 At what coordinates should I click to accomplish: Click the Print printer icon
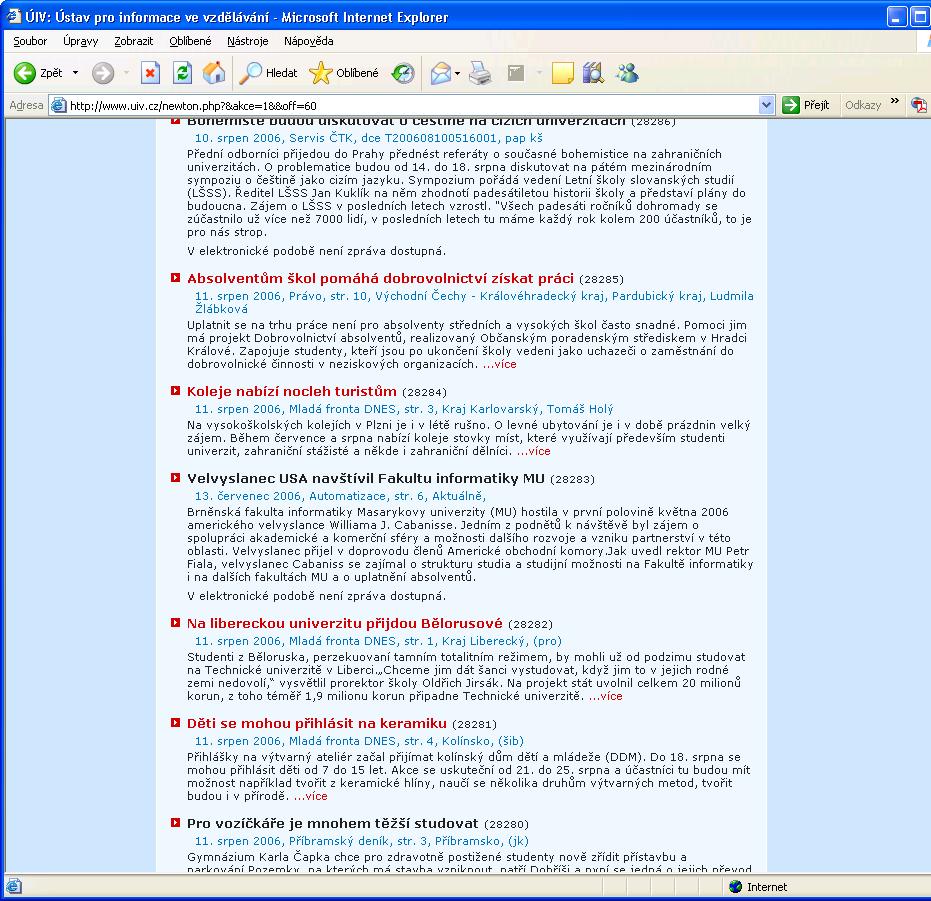point(480,73)
